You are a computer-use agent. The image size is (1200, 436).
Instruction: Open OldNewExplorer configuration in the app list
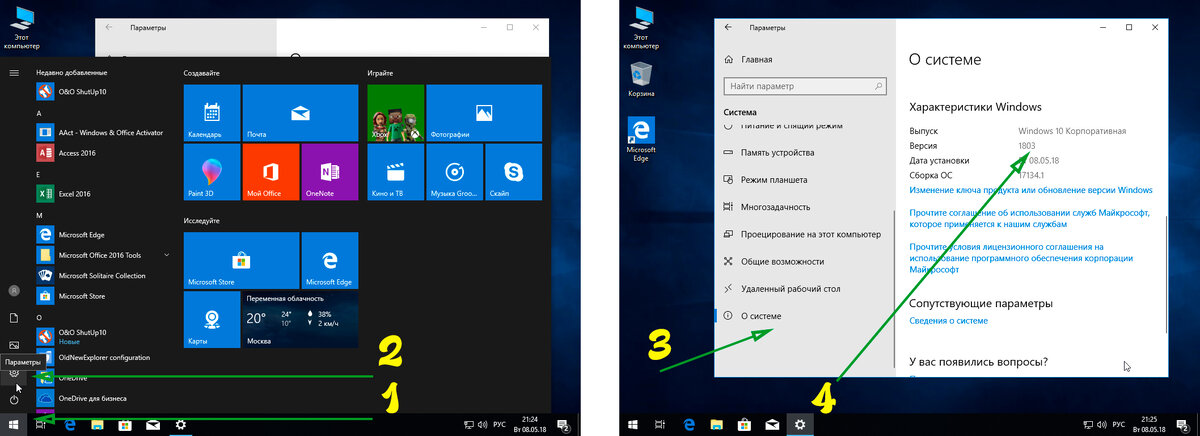point(95,357)
